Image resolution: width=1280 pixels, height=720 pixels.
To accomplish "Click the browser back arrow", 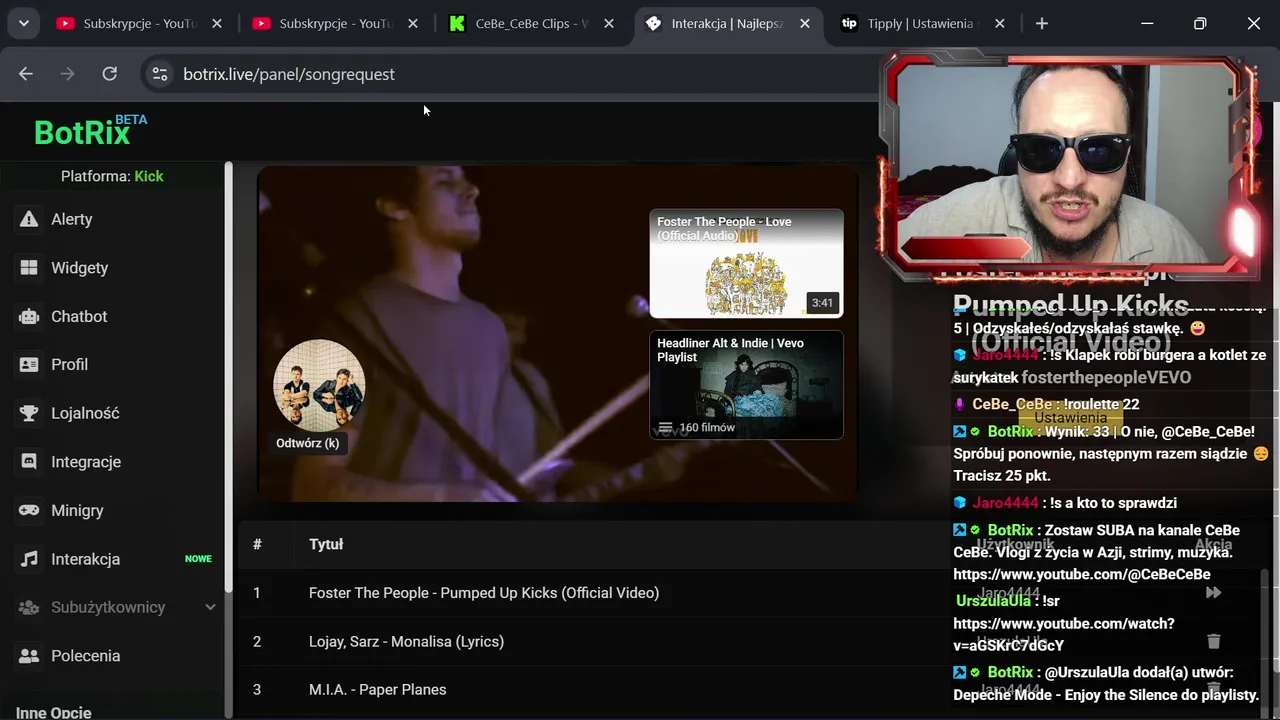I will [x=26, y=74].
